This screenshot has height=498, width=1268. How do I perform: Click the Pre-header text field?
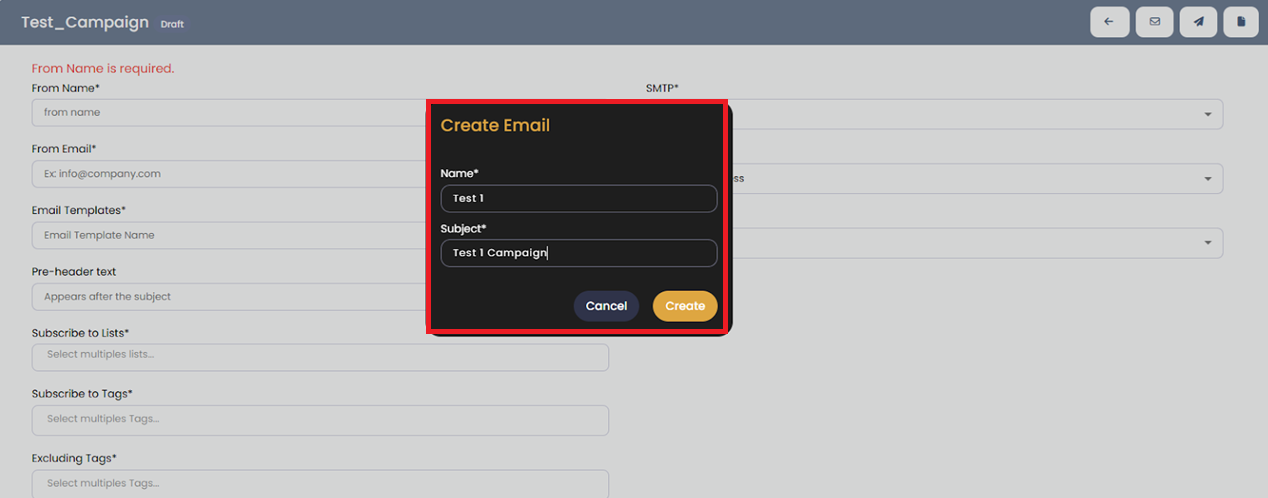(230, 297)
